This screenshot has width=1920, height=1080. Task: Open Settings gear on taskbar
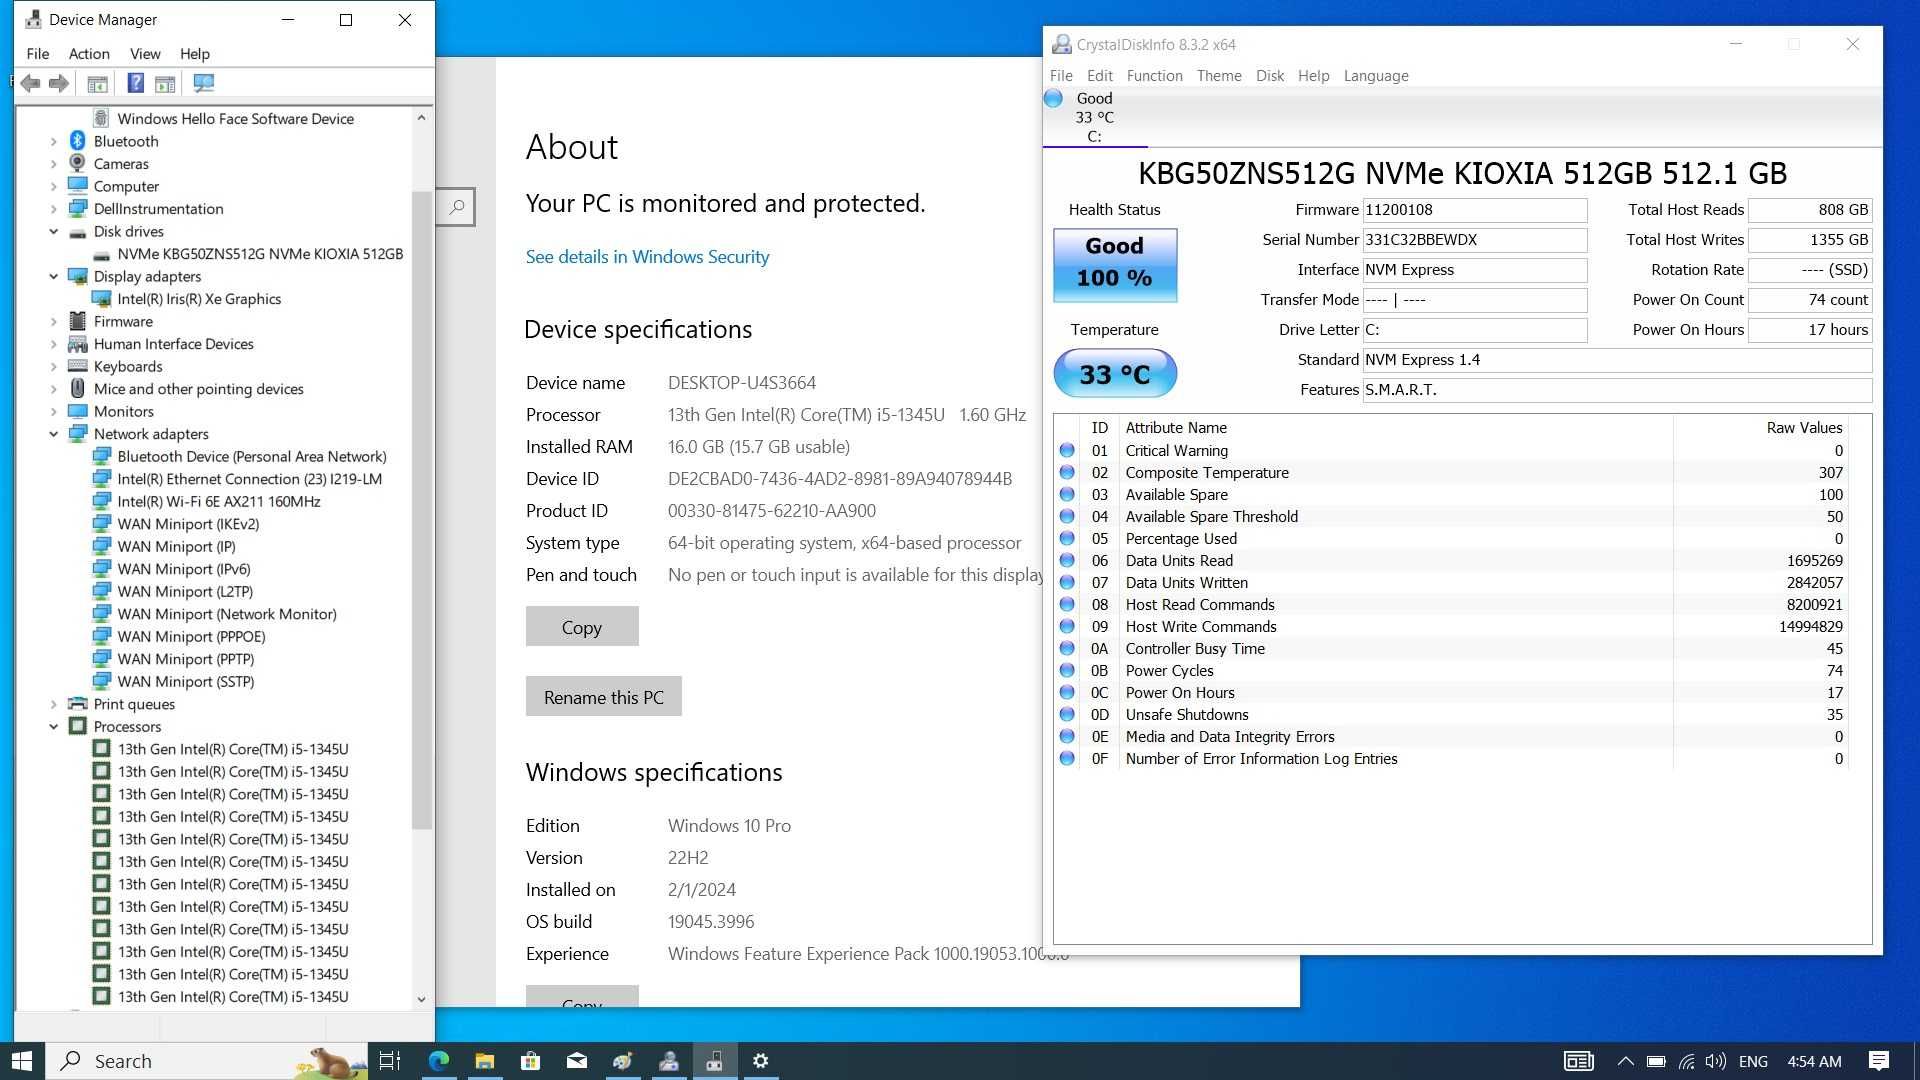[760, 1061]
